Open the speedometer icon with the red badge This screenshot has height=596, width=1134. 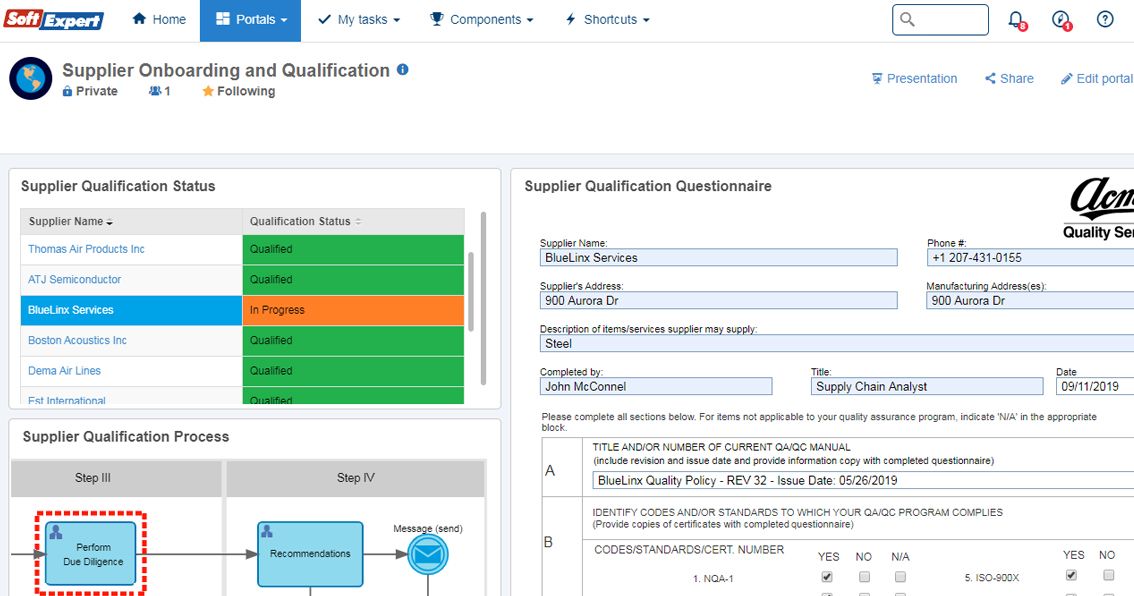click(x=1060, y=20)
